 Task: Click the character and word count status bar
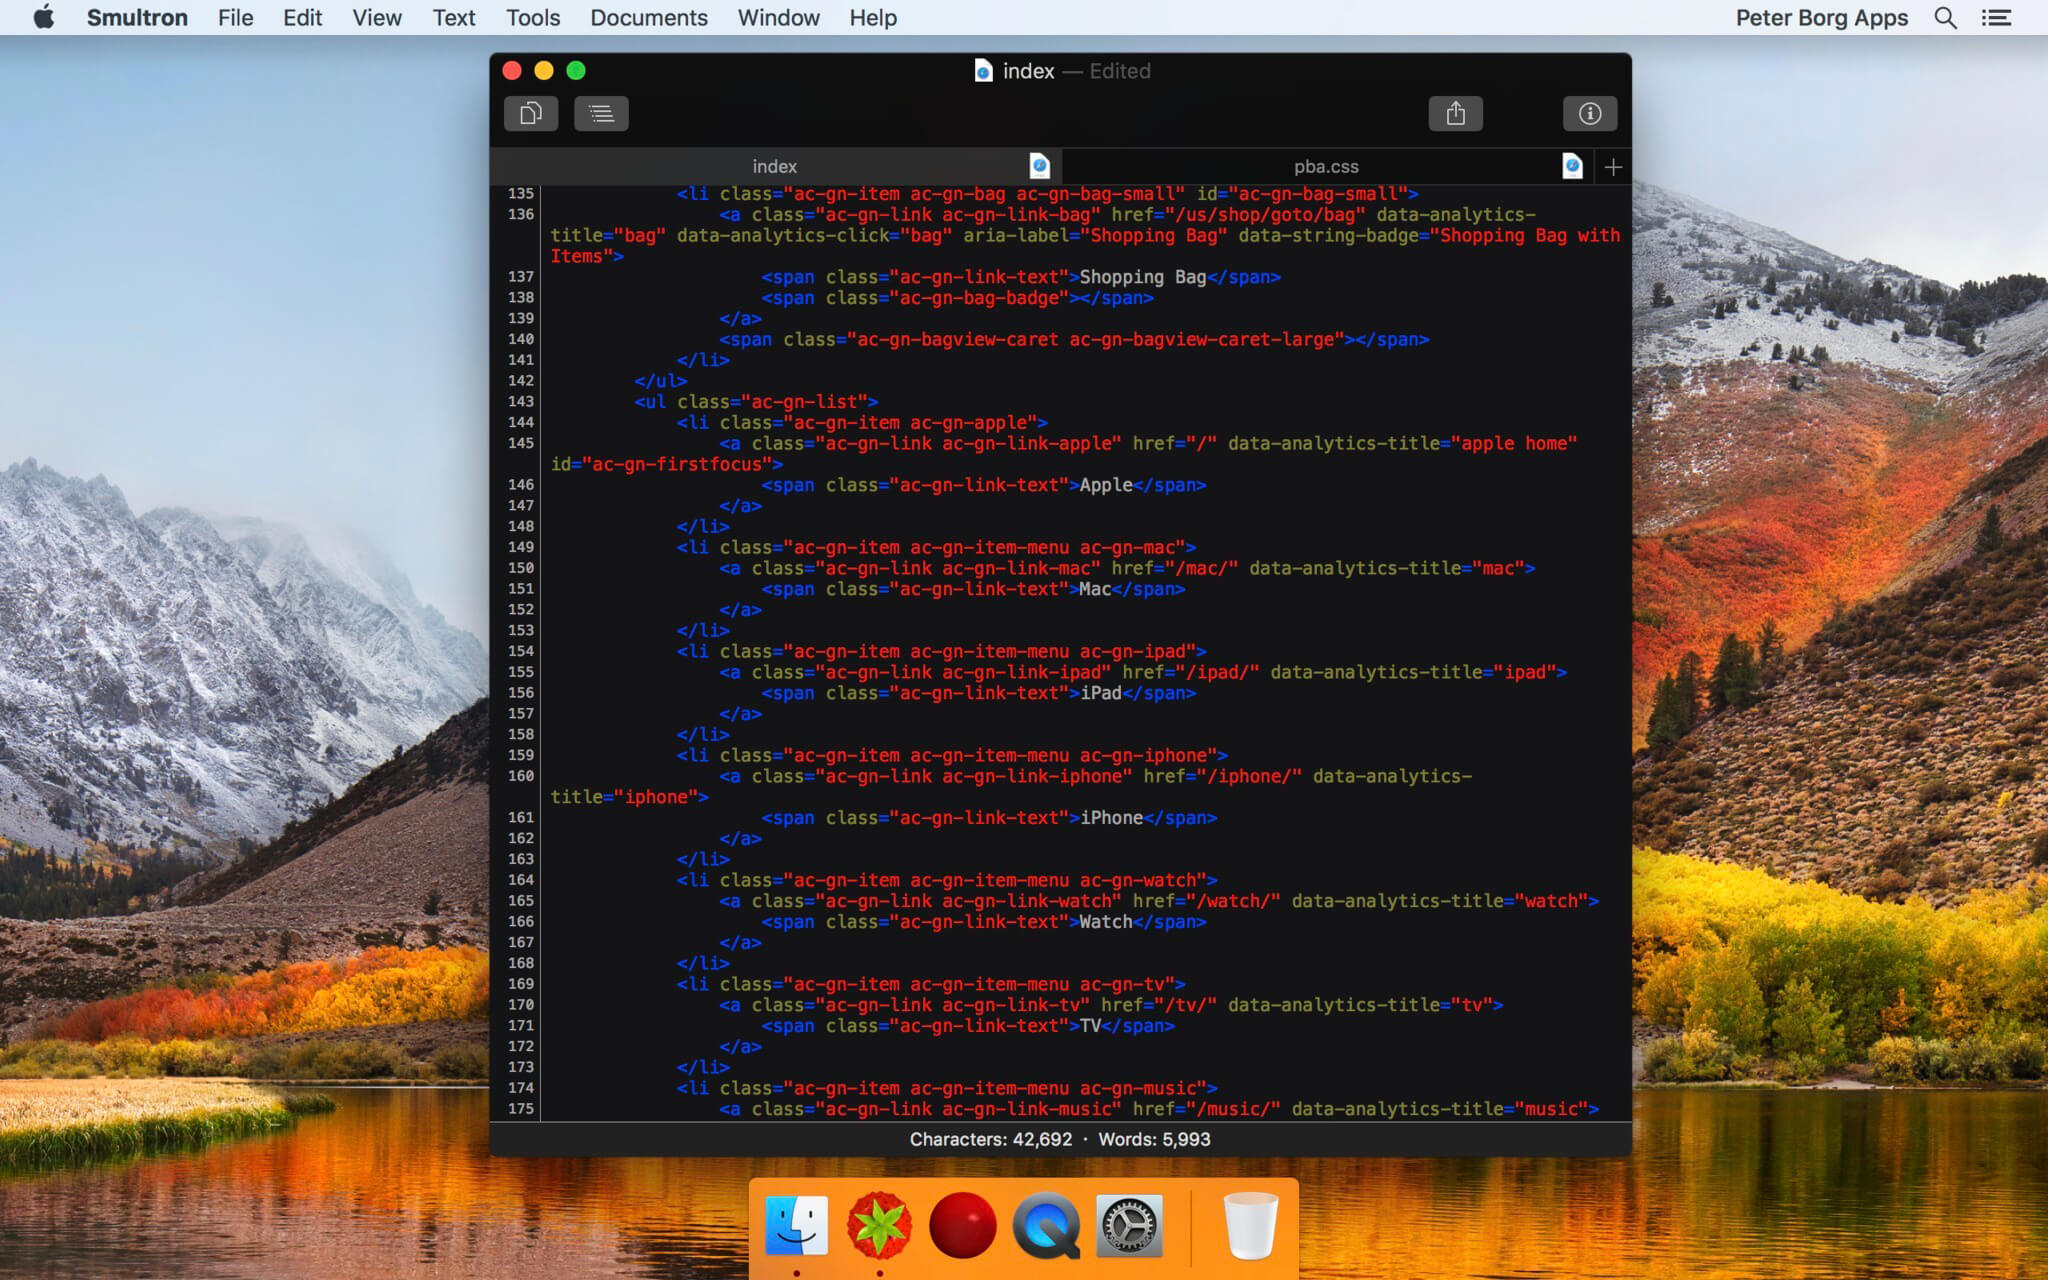click(x=1059, y=1139)
